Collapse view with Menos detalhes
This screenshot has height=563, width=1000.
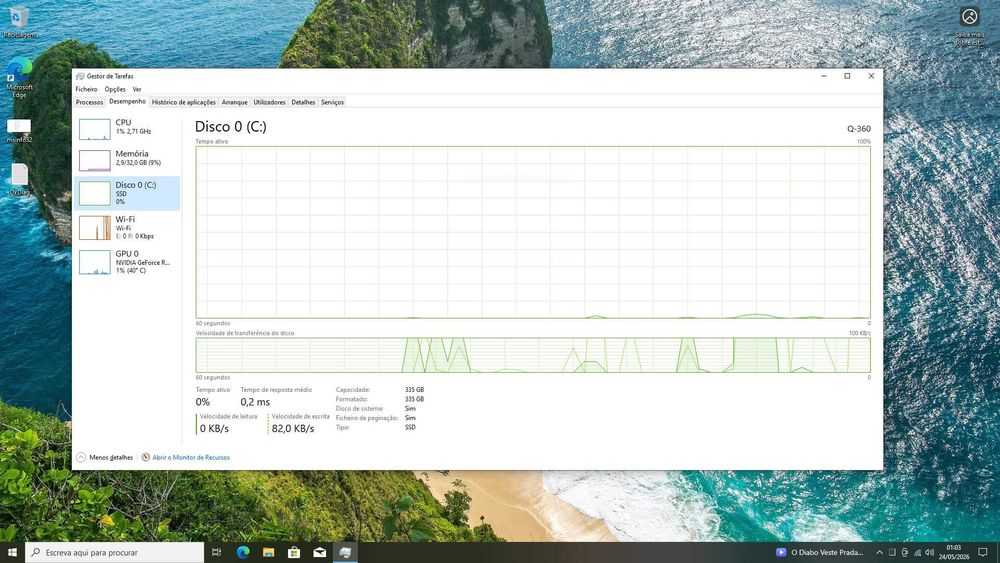105,457
